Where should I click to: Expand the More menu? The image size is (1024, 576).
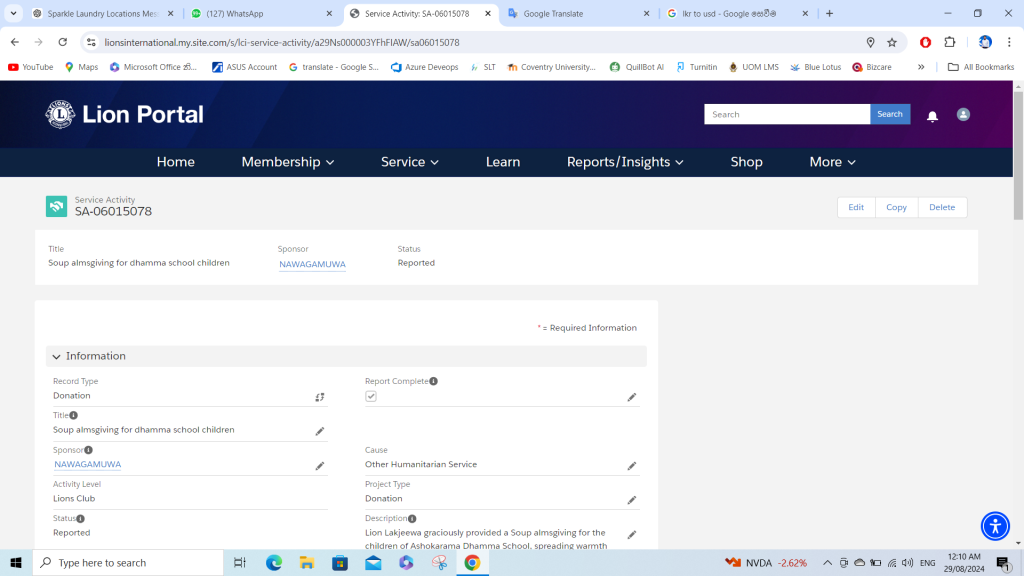833,162
